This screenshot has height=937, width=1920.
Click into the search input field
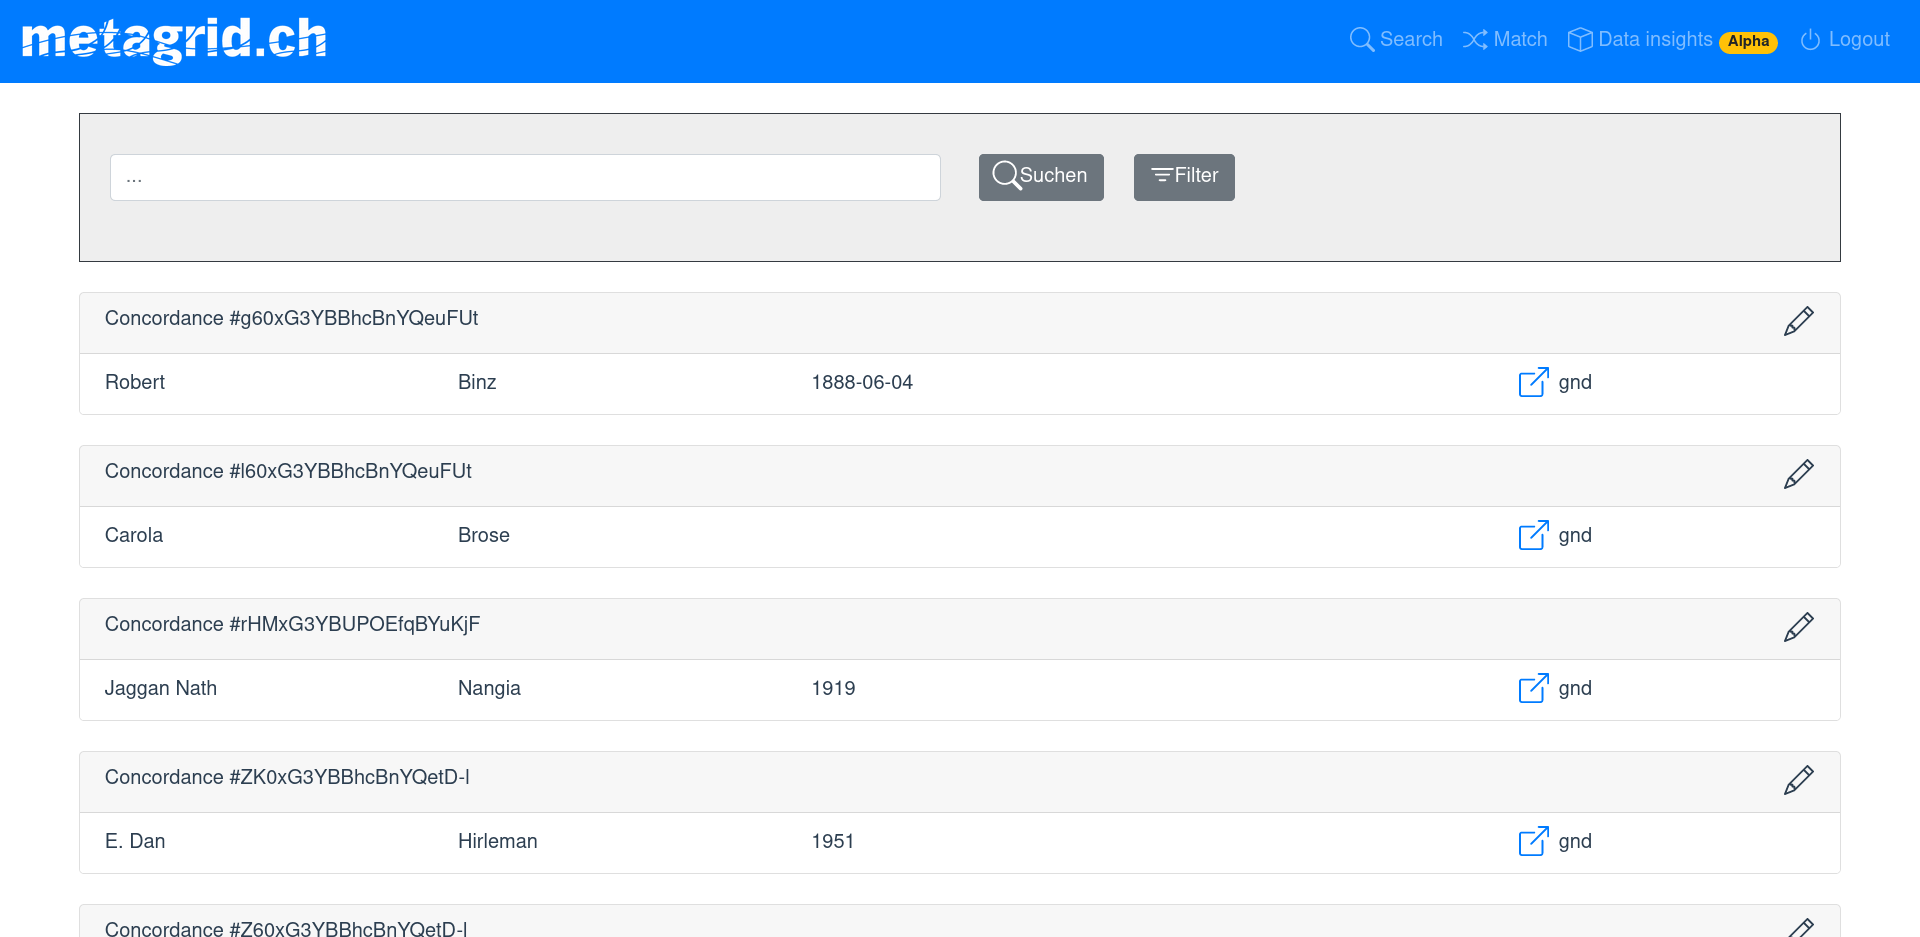(525, 177)
